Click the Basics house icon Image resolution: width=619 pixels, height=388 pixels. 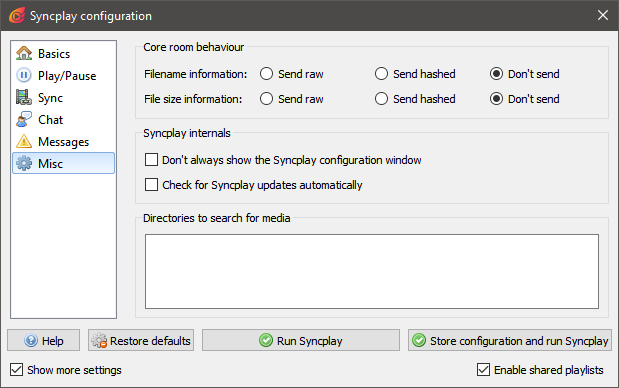click(24, 53)
